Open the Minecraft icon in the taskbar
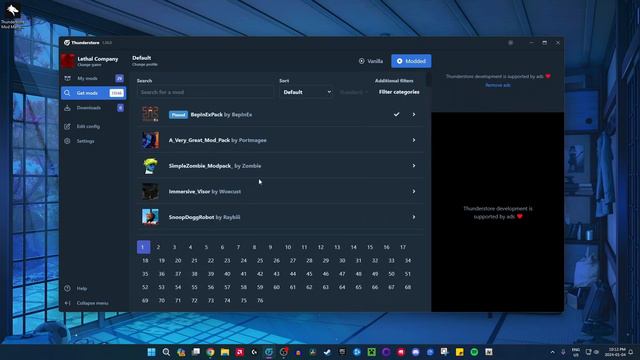 click(371, 352)
